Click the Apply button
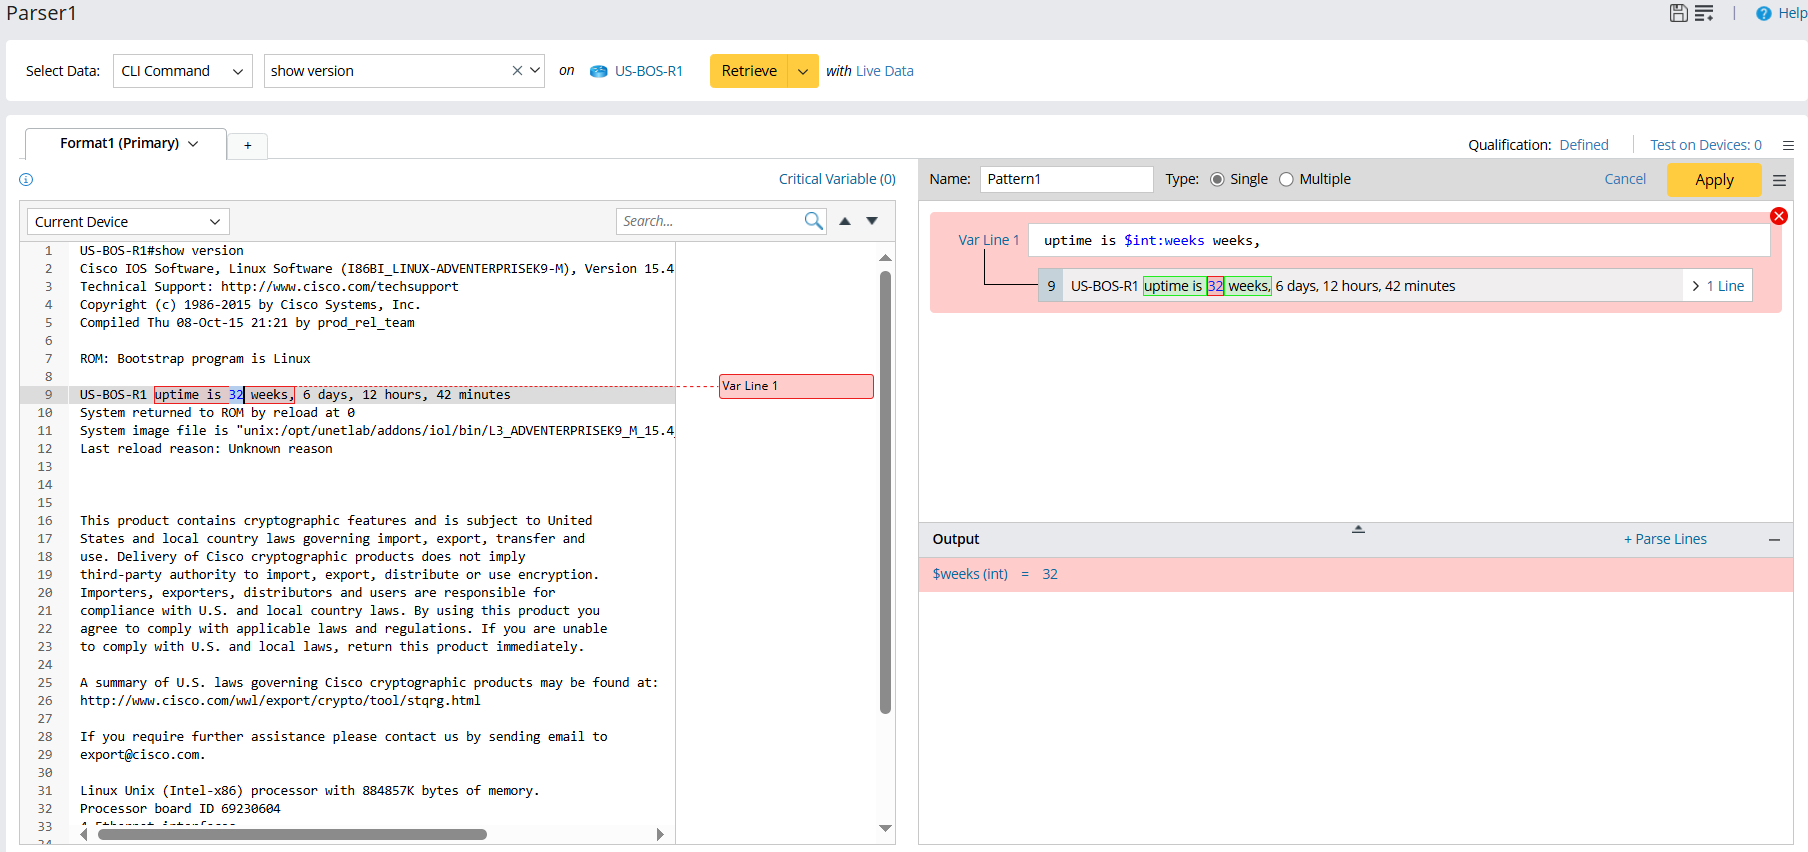Image resolution: width=1808 pixels, height=852 pixels. click(x=1714, y=180)
